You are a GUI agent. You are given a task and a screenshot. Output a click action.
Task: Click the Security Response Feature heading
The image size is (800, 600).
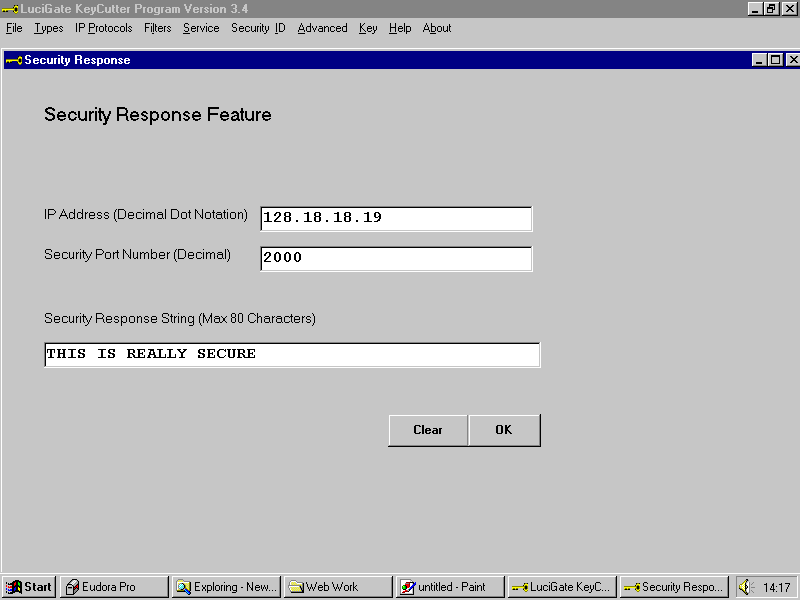tap(158, 115)
